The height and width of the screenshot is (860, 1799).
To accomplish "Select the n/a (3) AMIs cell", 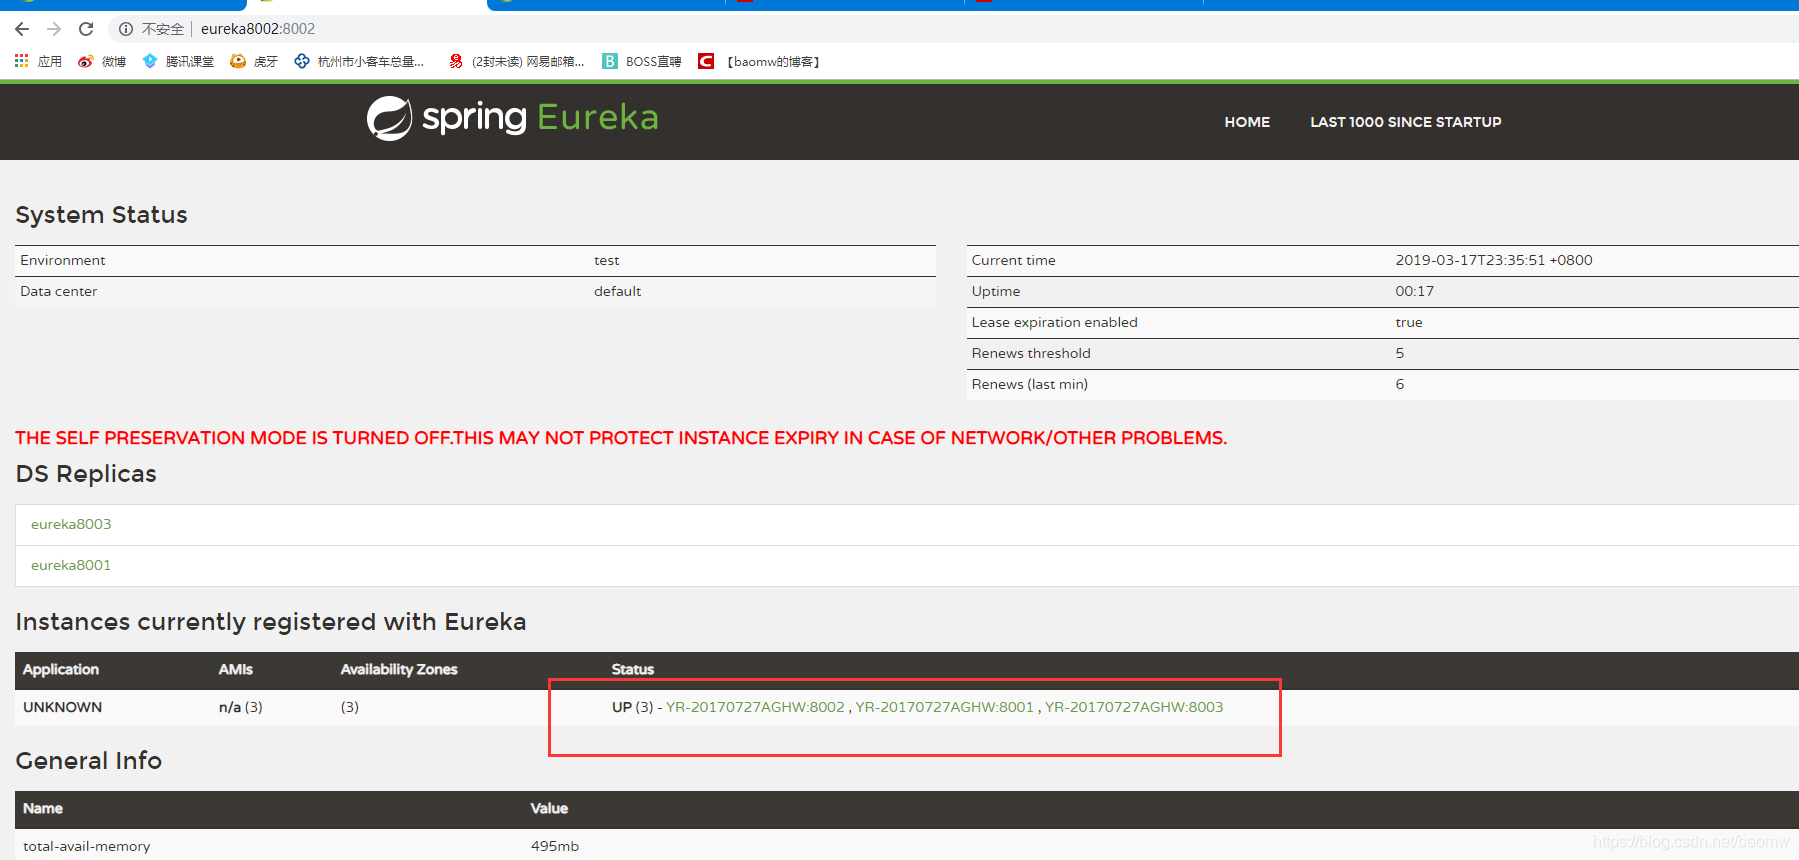I will [240, 707].
